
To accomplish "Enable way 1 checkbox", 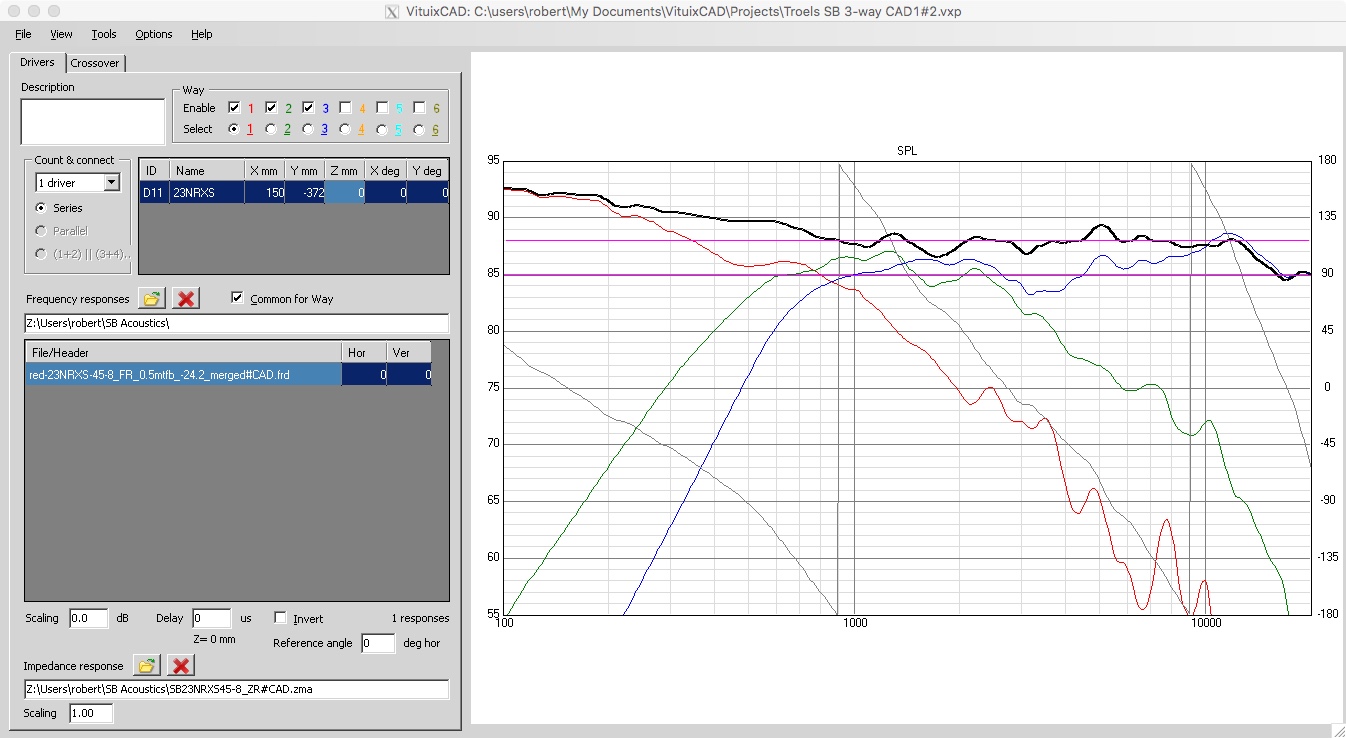I will coord(234,107).
